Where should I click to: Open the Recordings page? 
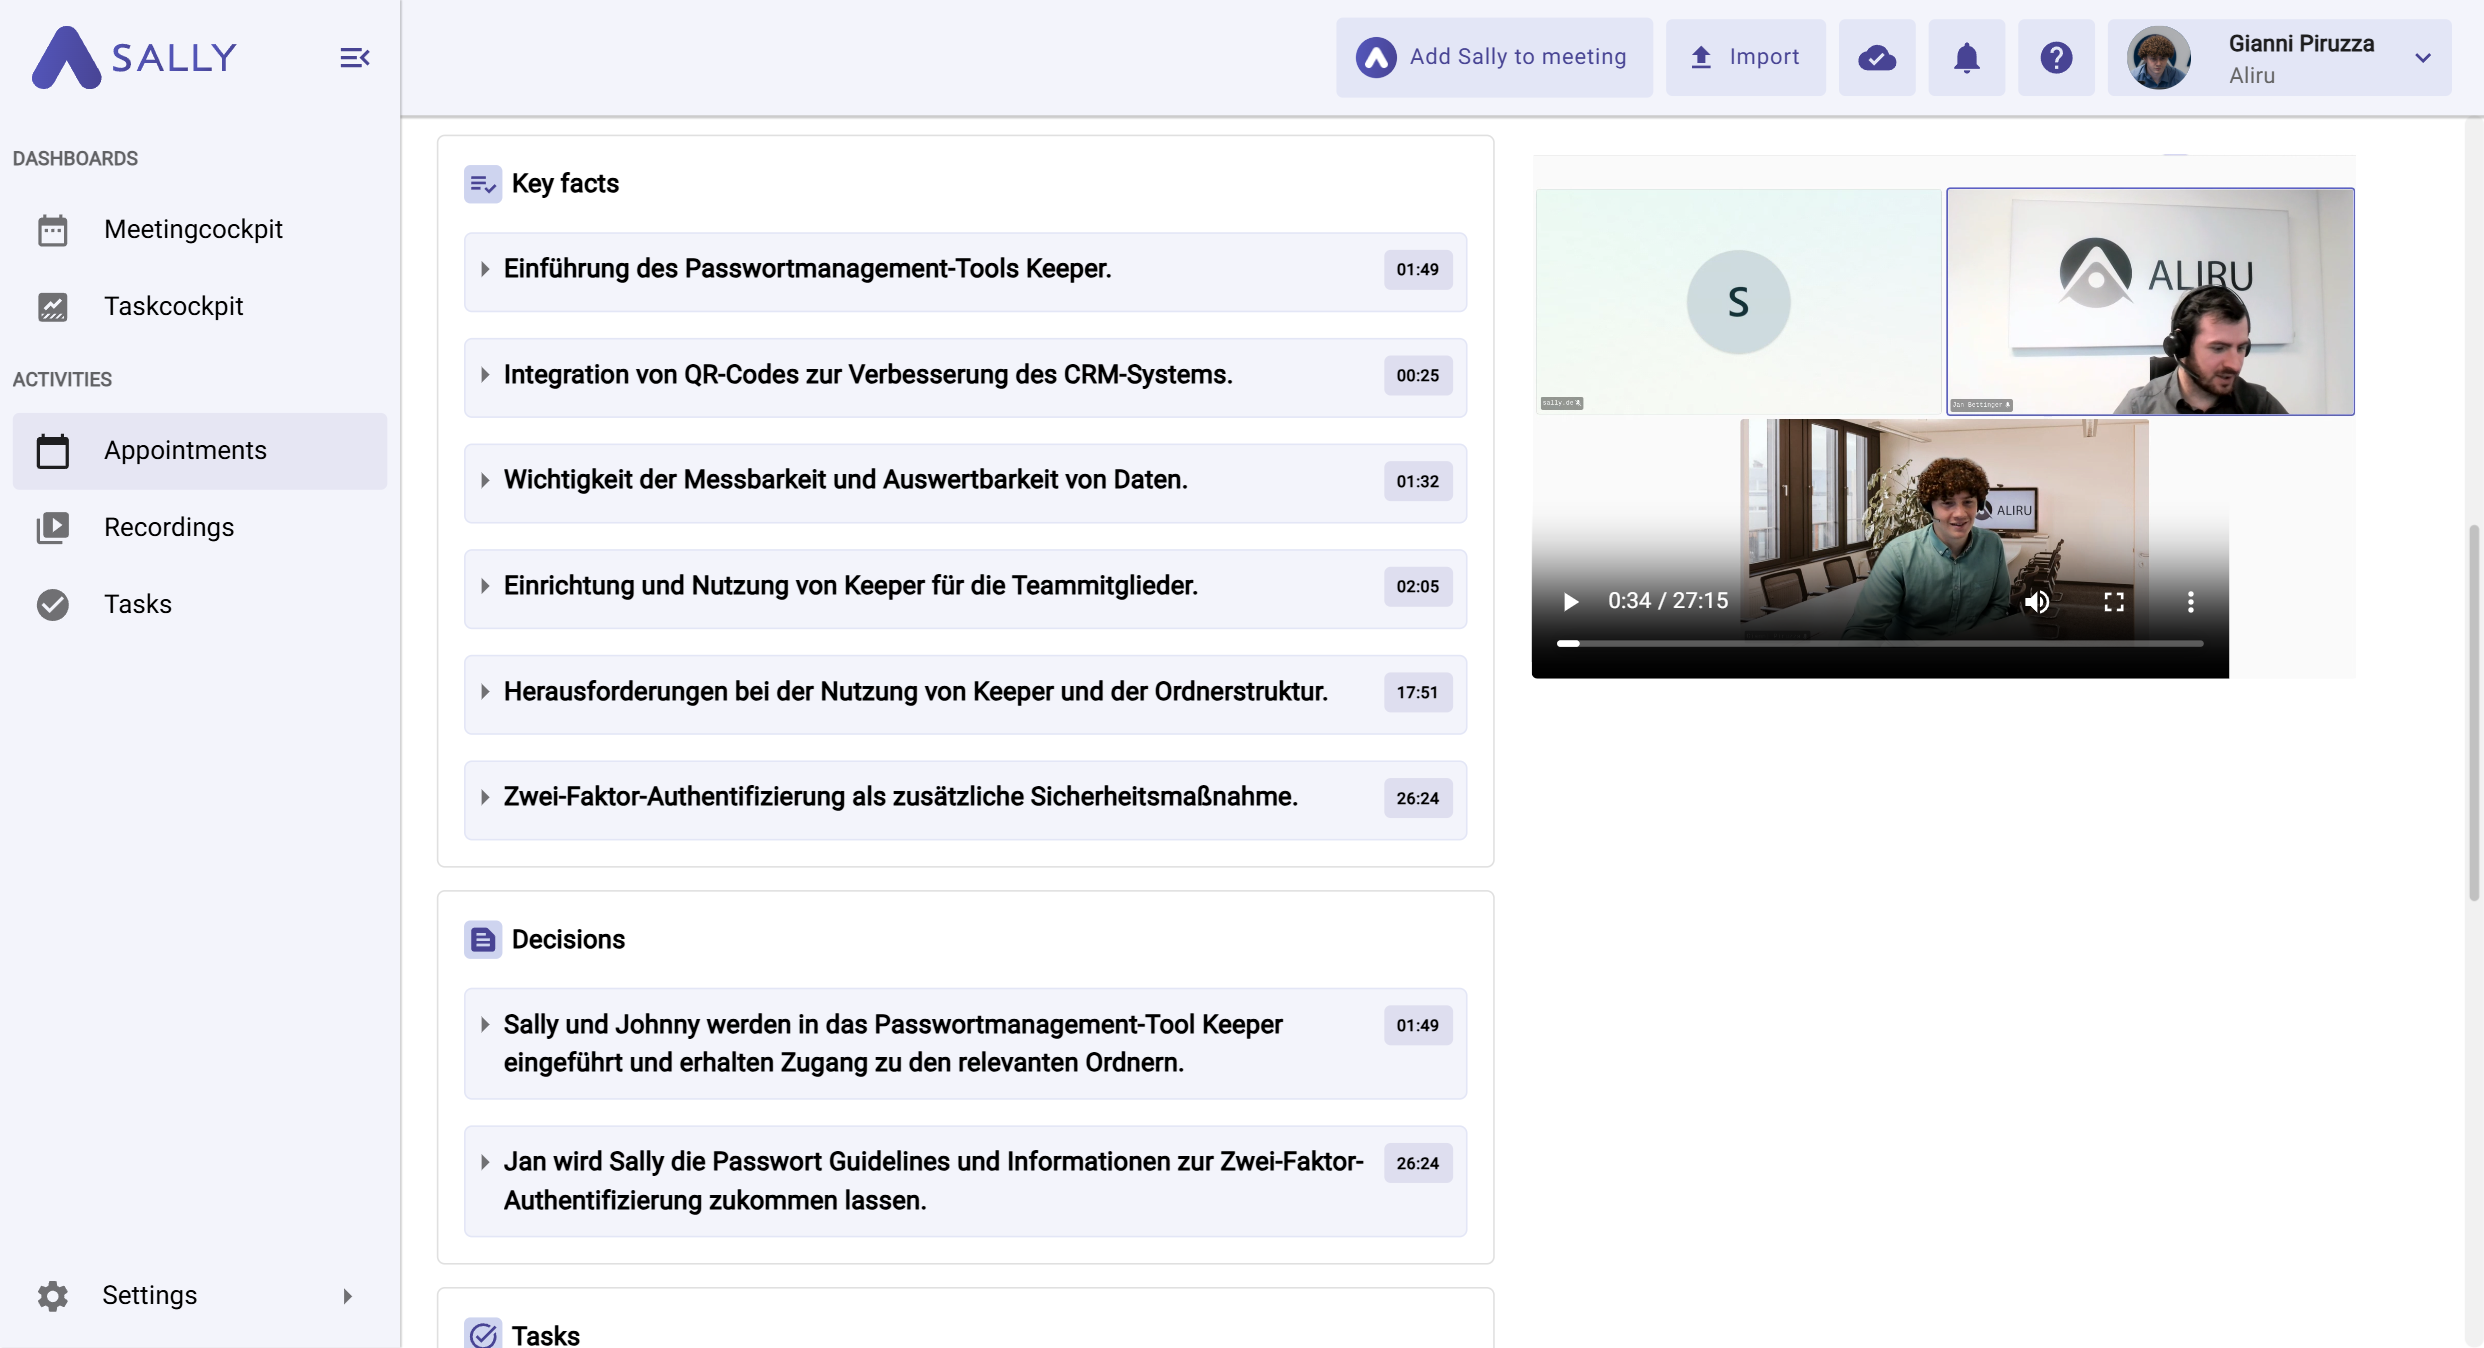click(168, 527)
